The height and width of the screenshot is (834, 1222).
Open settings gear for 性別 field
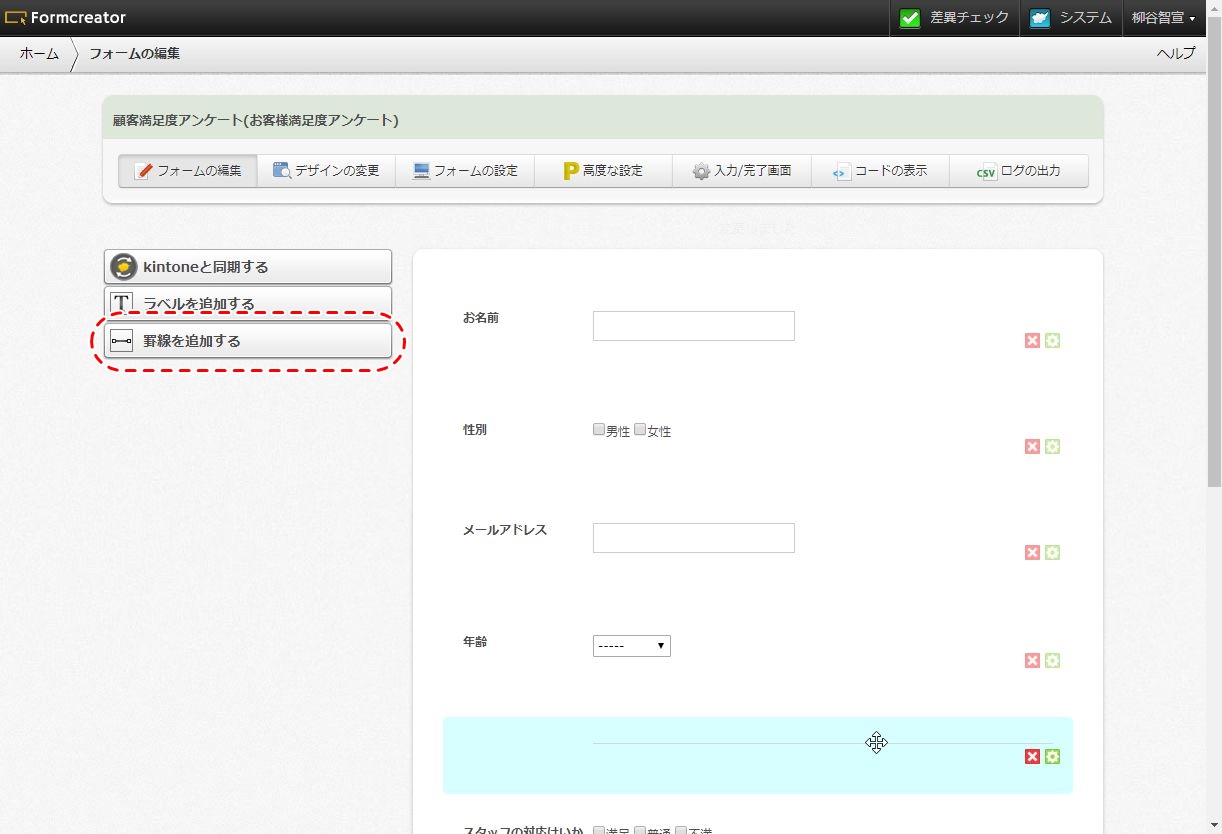click(1052, 446)
